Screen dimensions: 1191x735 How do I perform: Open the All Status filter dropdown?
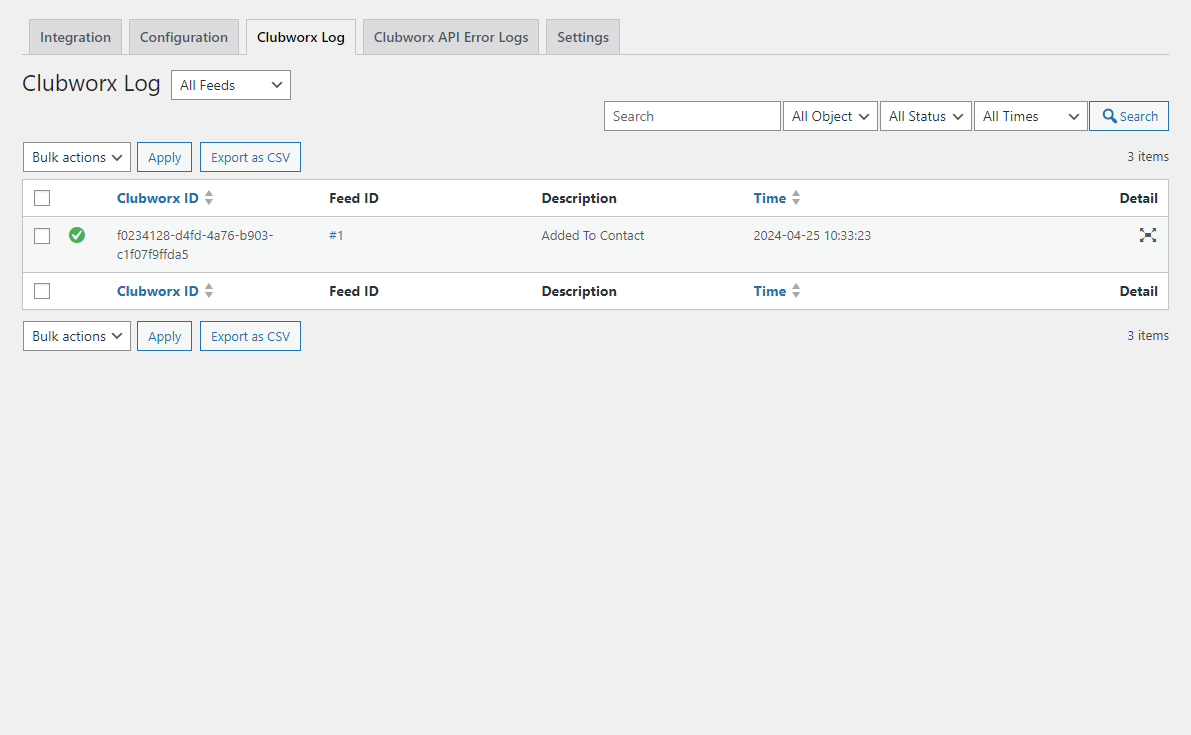(926, 116)
